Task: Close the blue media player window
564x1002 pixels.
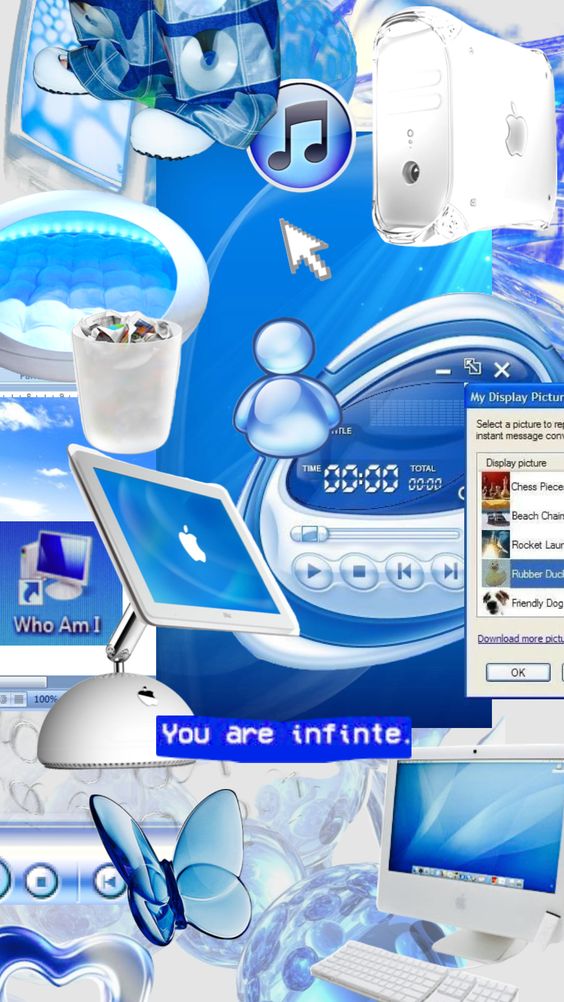Action: 502,370
